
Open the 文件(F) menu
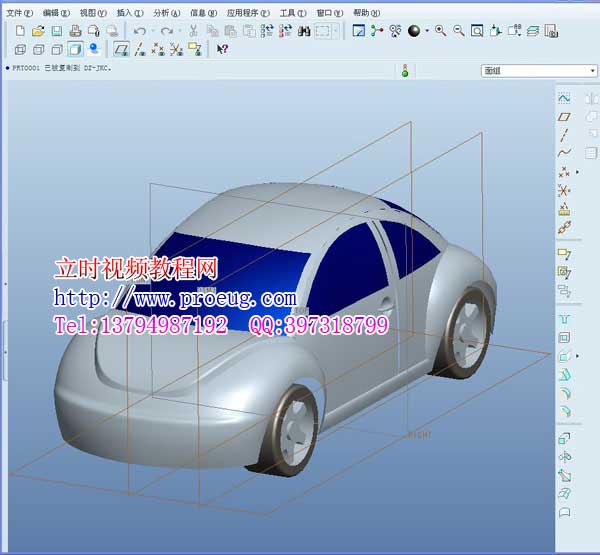[x=20, y=13]
